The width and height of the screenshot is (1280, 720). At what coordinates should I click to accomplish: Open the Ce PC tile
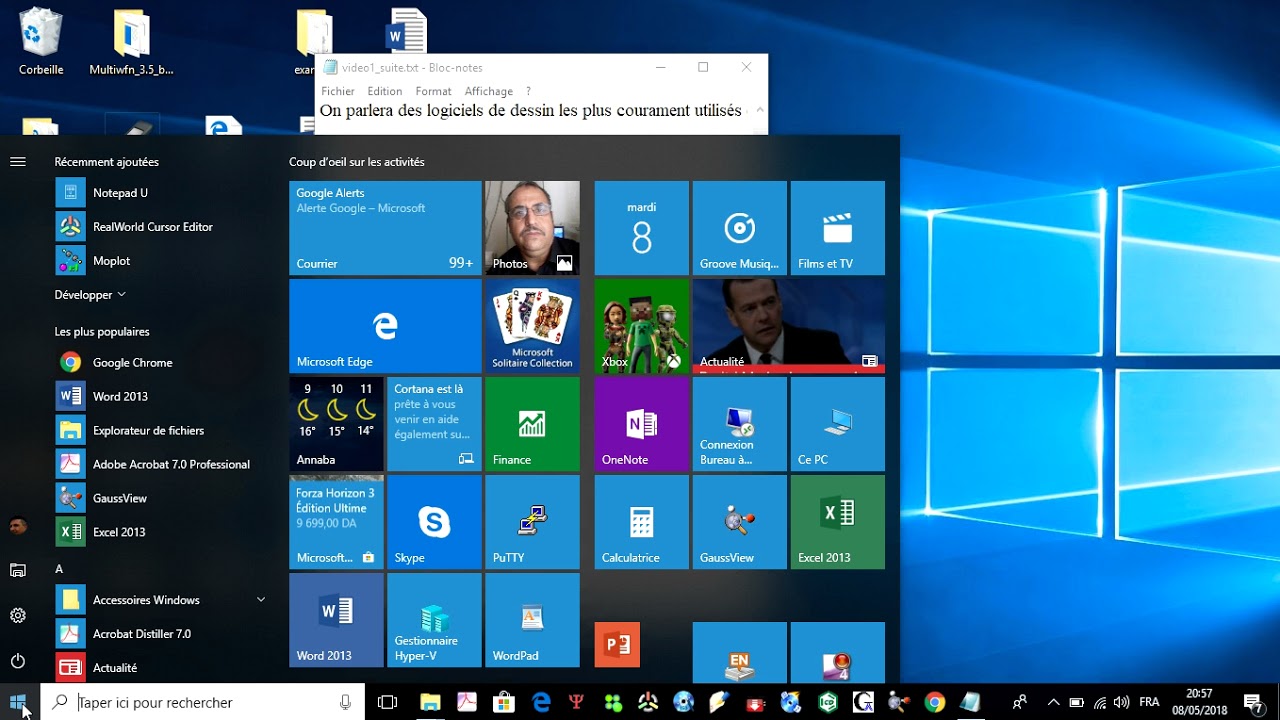click(x=838, y=424)
